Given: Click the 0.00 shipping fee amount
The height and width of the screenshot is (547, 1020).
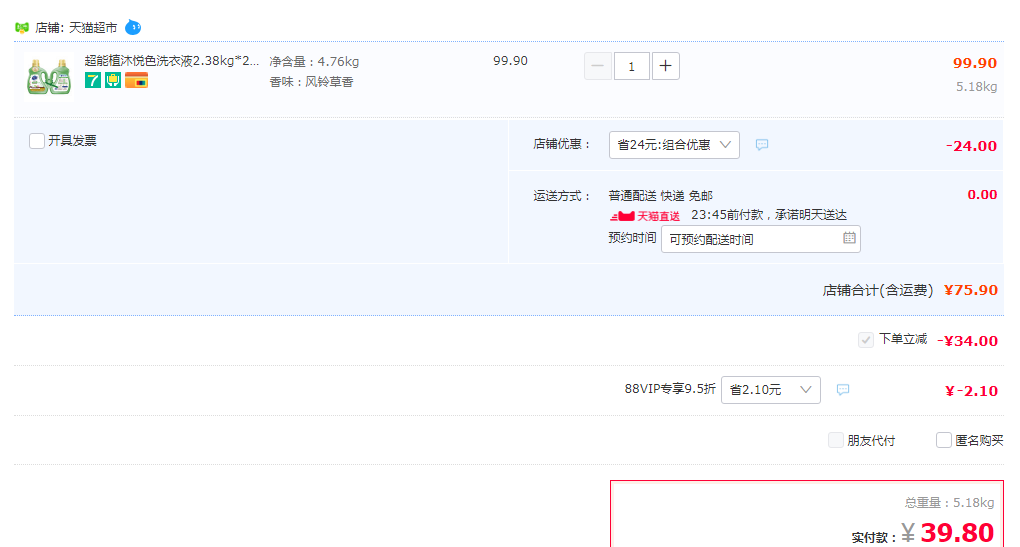Looking at the screenshot, I should click(982, 194).
